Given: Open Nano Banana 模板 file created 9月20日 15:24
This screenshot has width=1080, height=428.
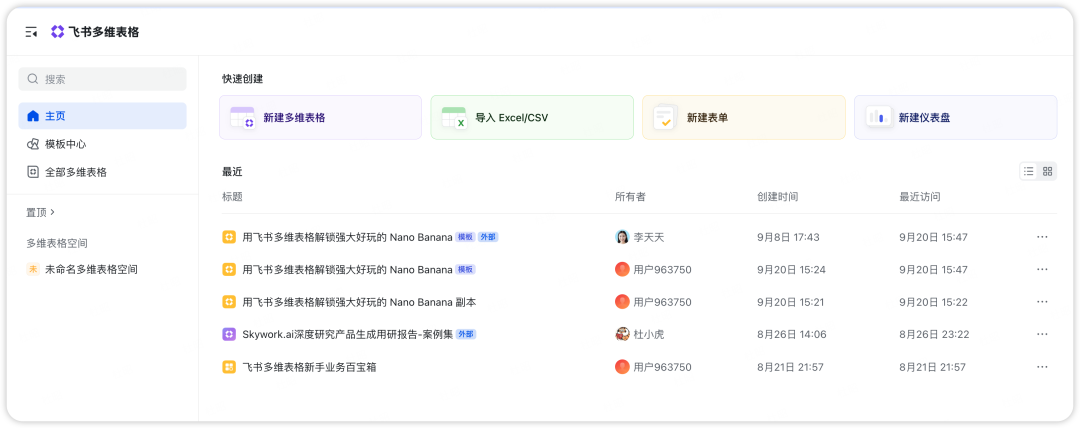Looking at the screenshot, I should [347, 269].
